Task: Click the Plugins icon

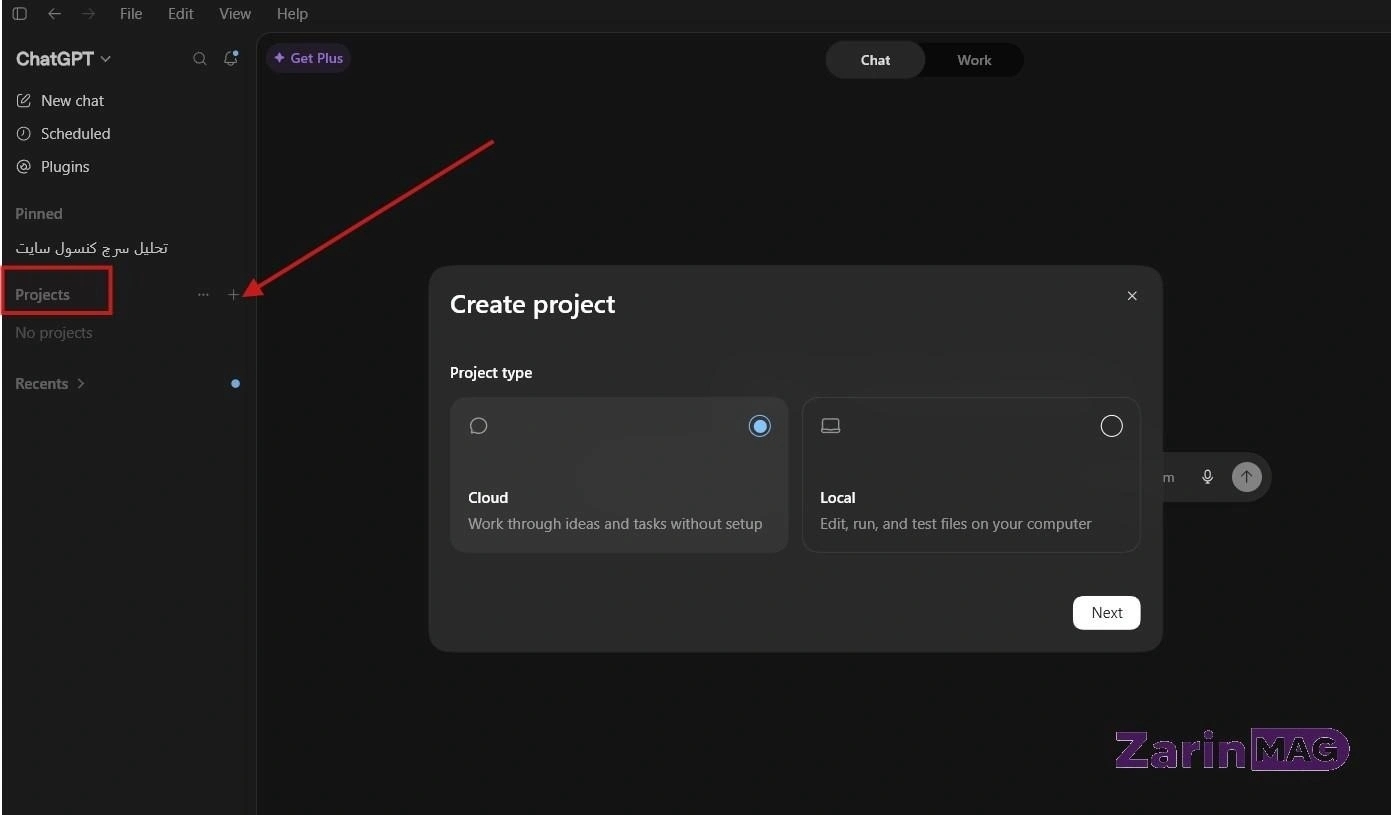Action: 24,167
